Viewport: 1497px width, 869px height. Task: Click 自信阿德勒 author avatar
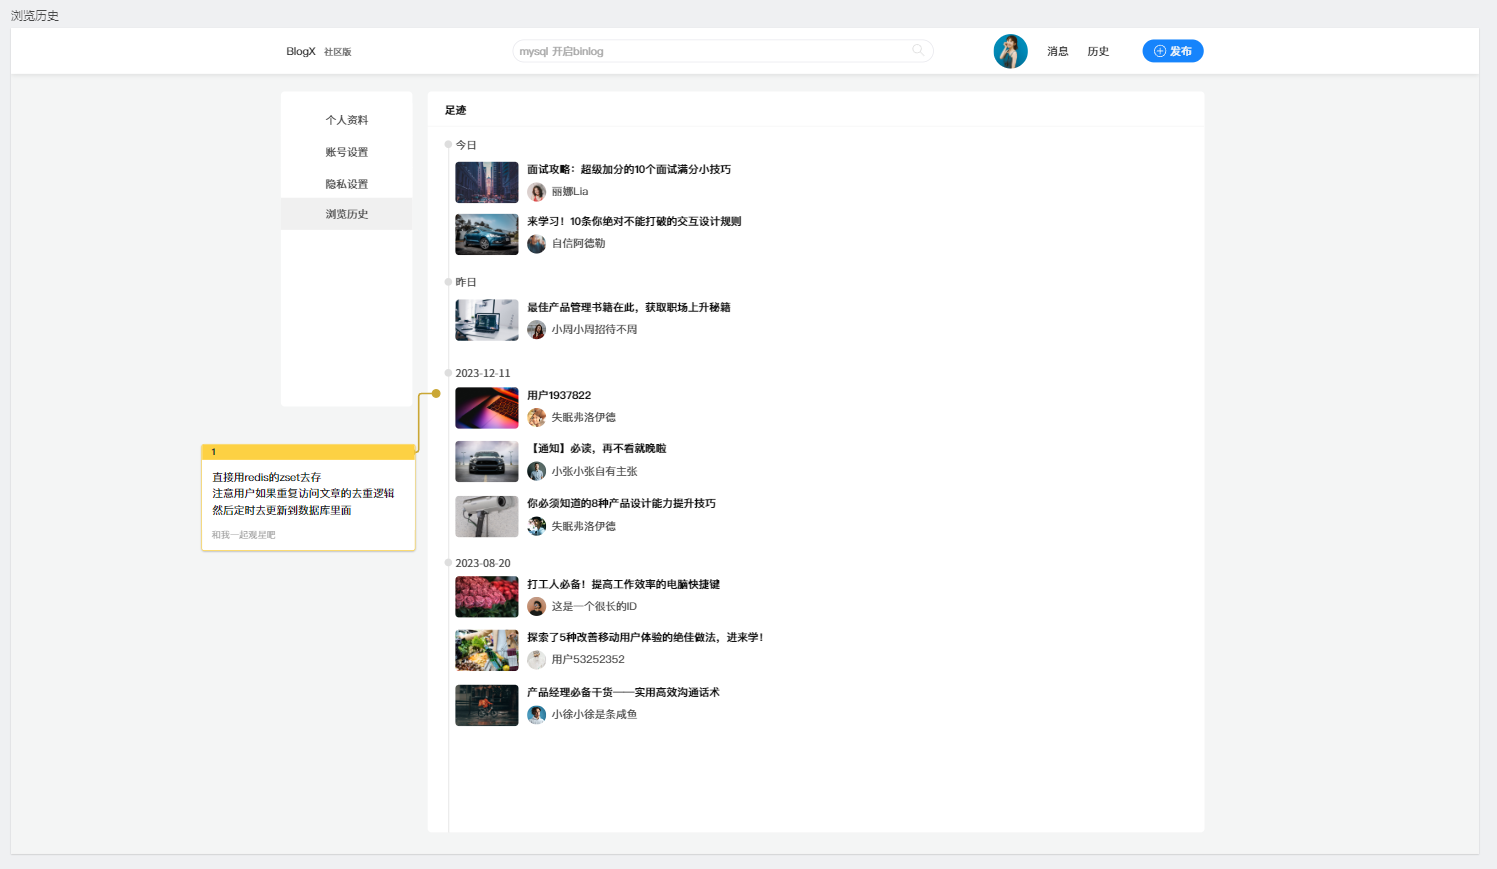[537, 244]
